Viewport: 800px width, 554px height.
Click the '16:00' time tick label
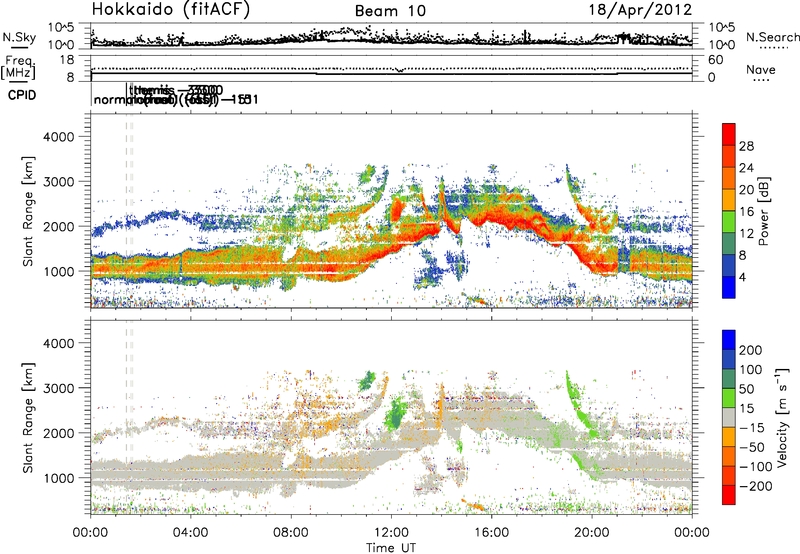[491, 533]
